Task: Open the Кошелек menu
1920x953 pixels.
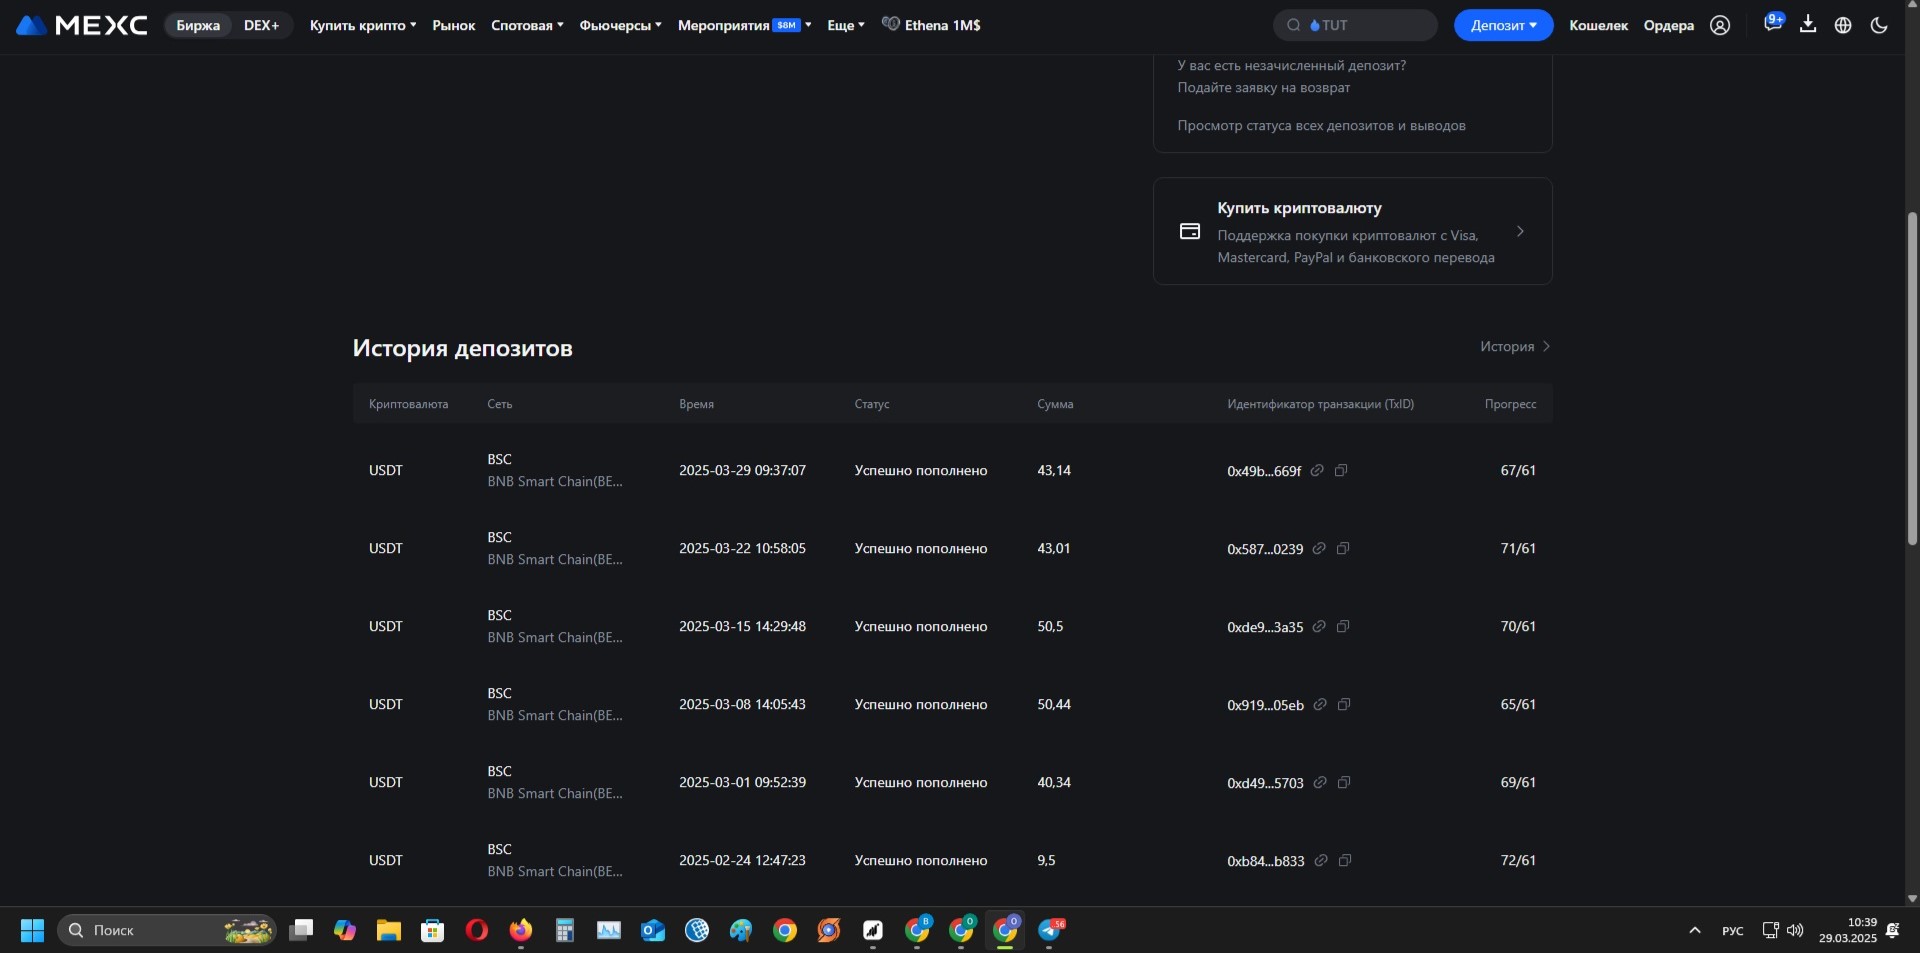Action: (x=1598, y=25)
